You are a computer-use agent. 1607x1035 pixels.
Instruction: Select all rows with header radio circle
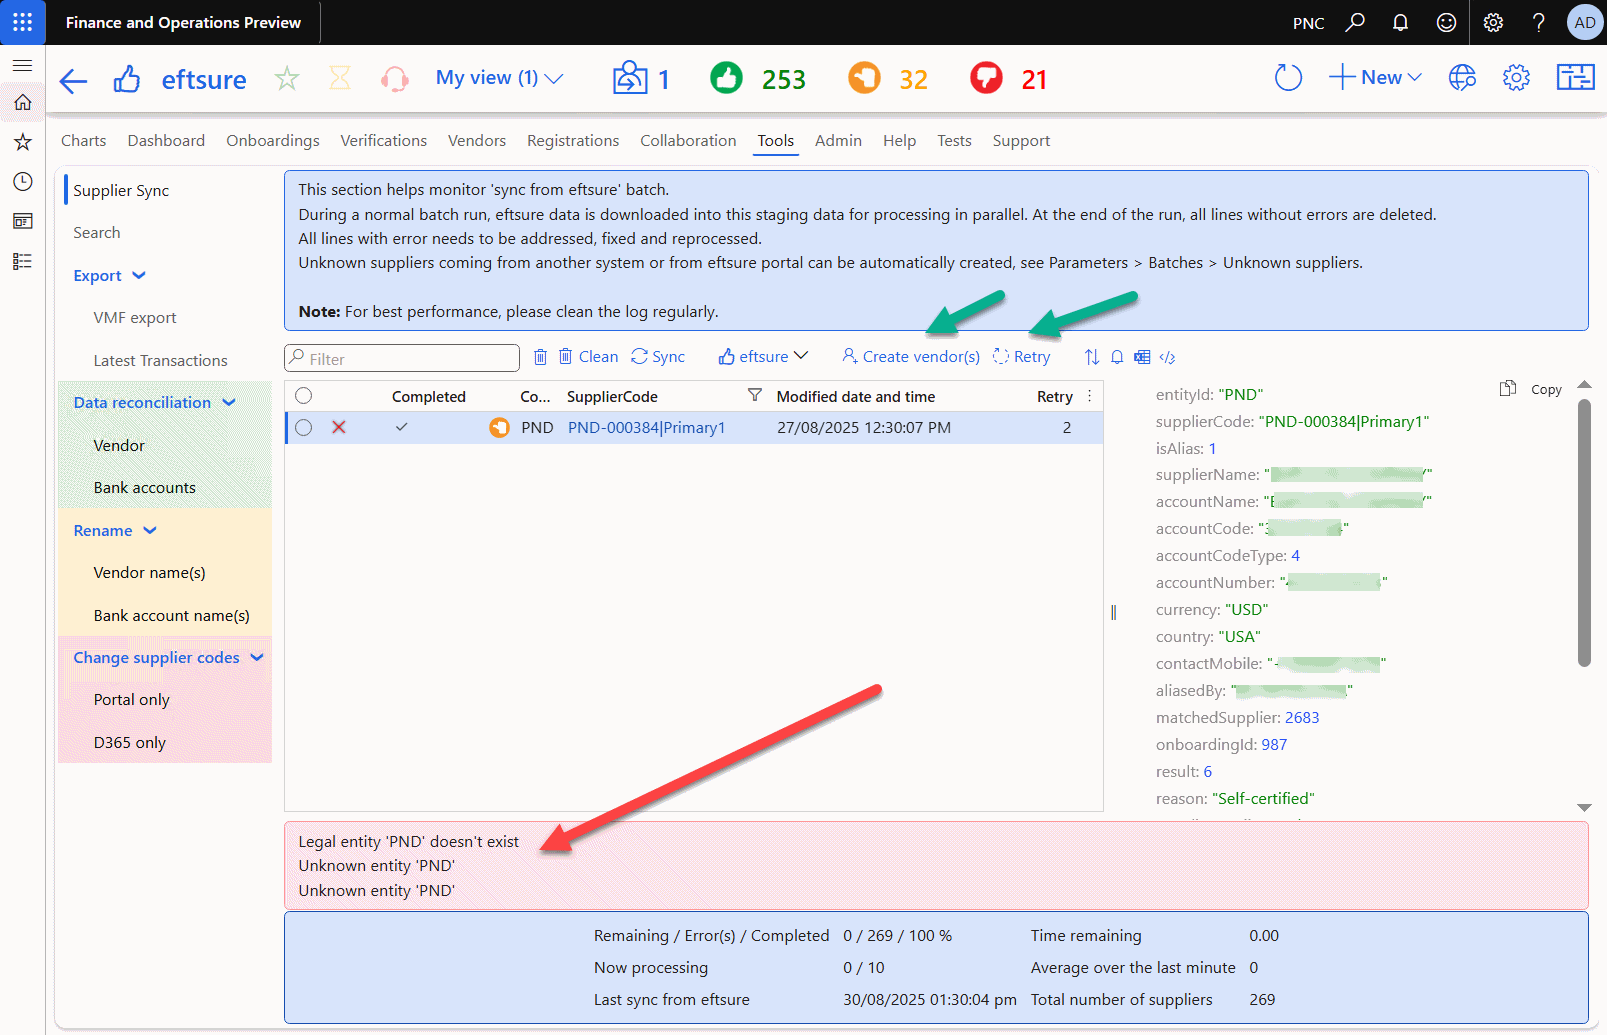tap(304, 396)
